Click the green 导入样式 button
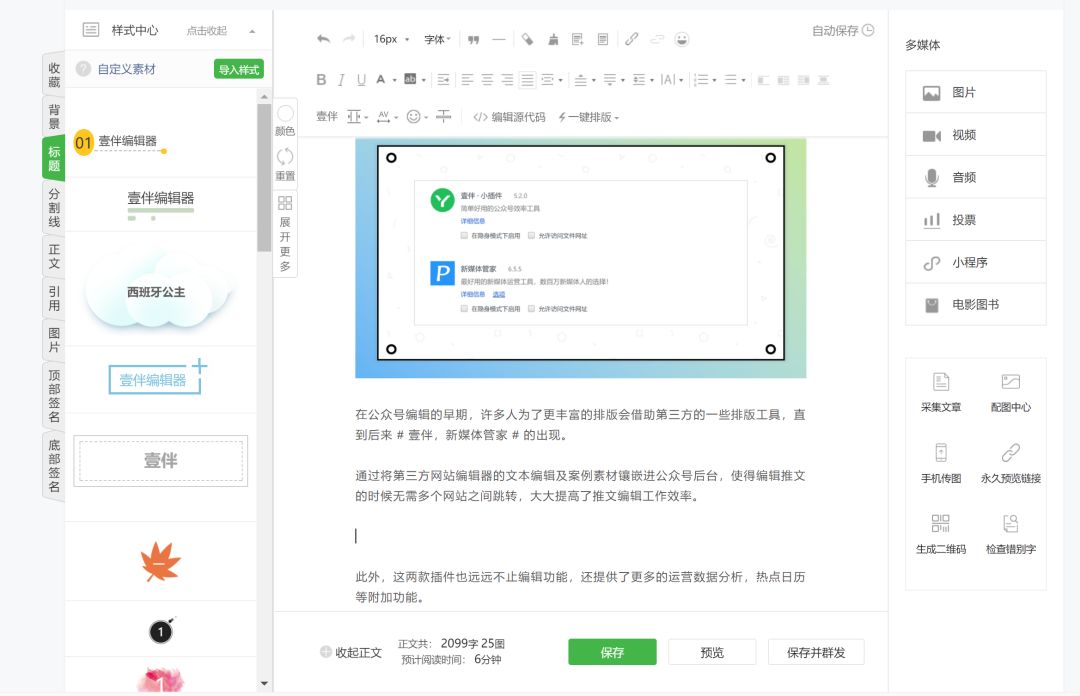 [x=238, y=70]
